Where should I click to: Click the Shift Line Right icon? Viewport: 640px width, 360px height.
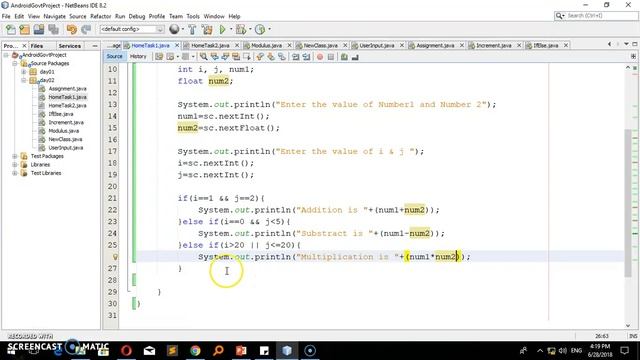306,57
